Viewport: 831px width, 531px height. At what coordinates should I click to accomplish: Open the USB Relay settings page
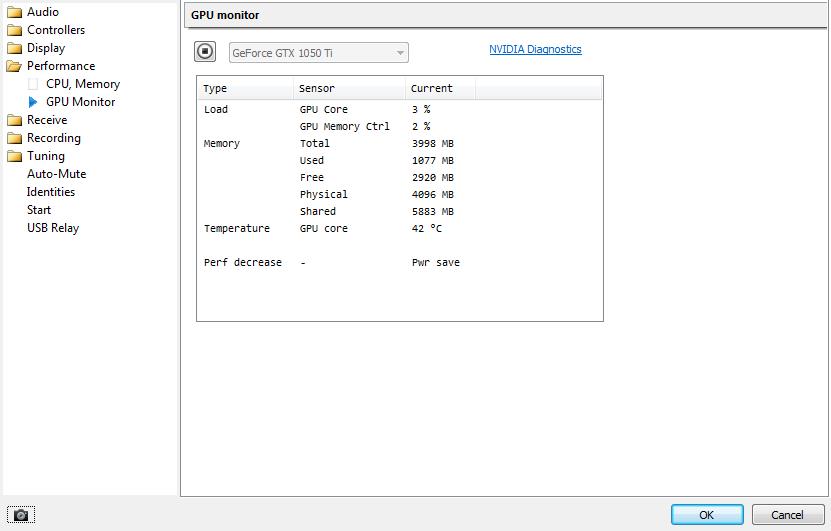coord(52,228)
